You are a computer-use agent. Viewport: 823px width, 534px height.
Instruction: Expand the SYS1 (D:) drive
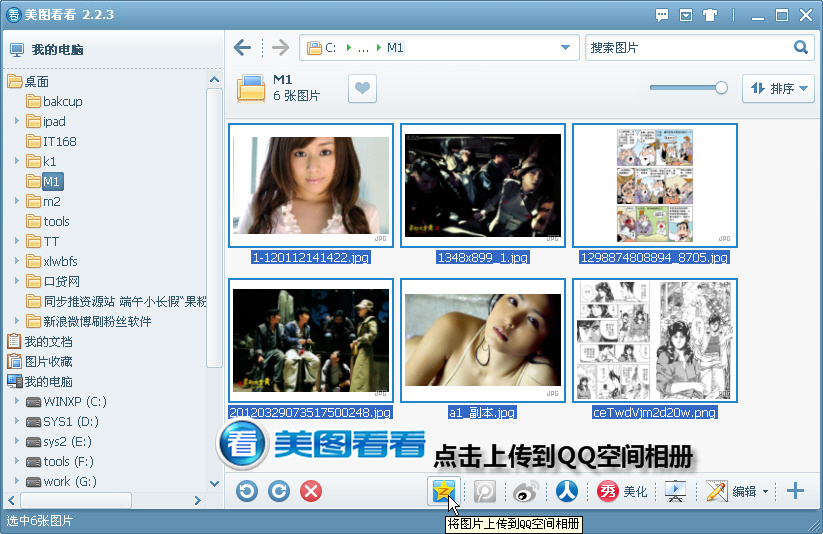point(16,421)
